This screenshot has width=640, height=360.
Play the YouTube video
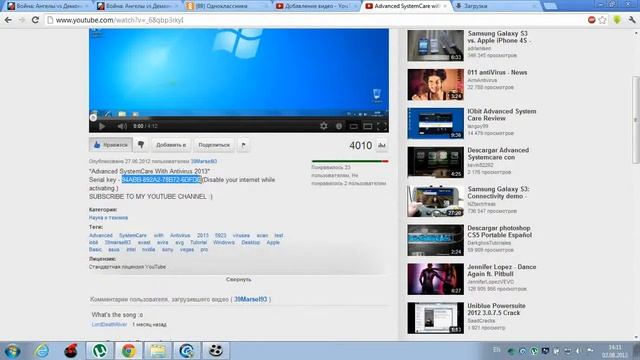(x=102, y=127)
